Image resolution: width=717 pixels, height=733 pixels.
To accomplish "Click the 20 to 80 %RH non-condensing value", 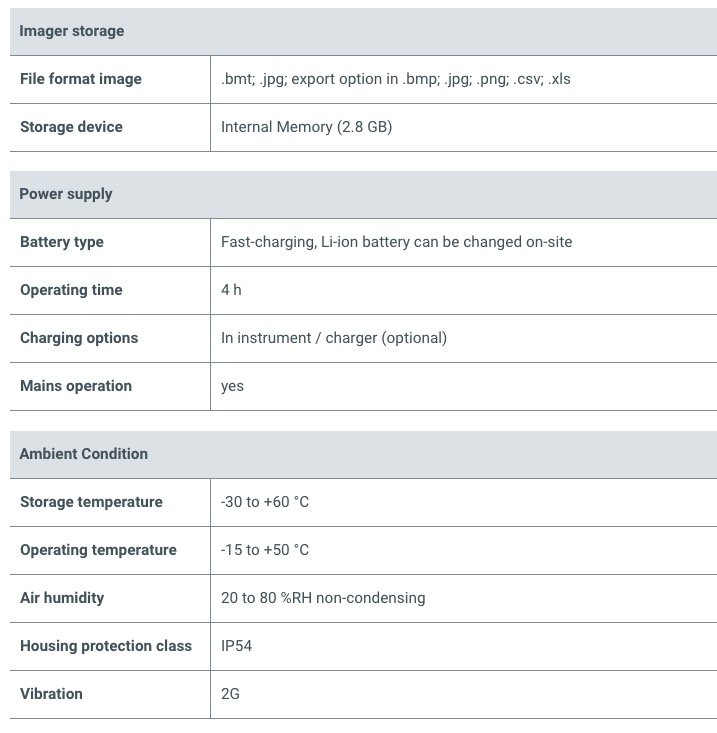I will [x=323, y=598].
